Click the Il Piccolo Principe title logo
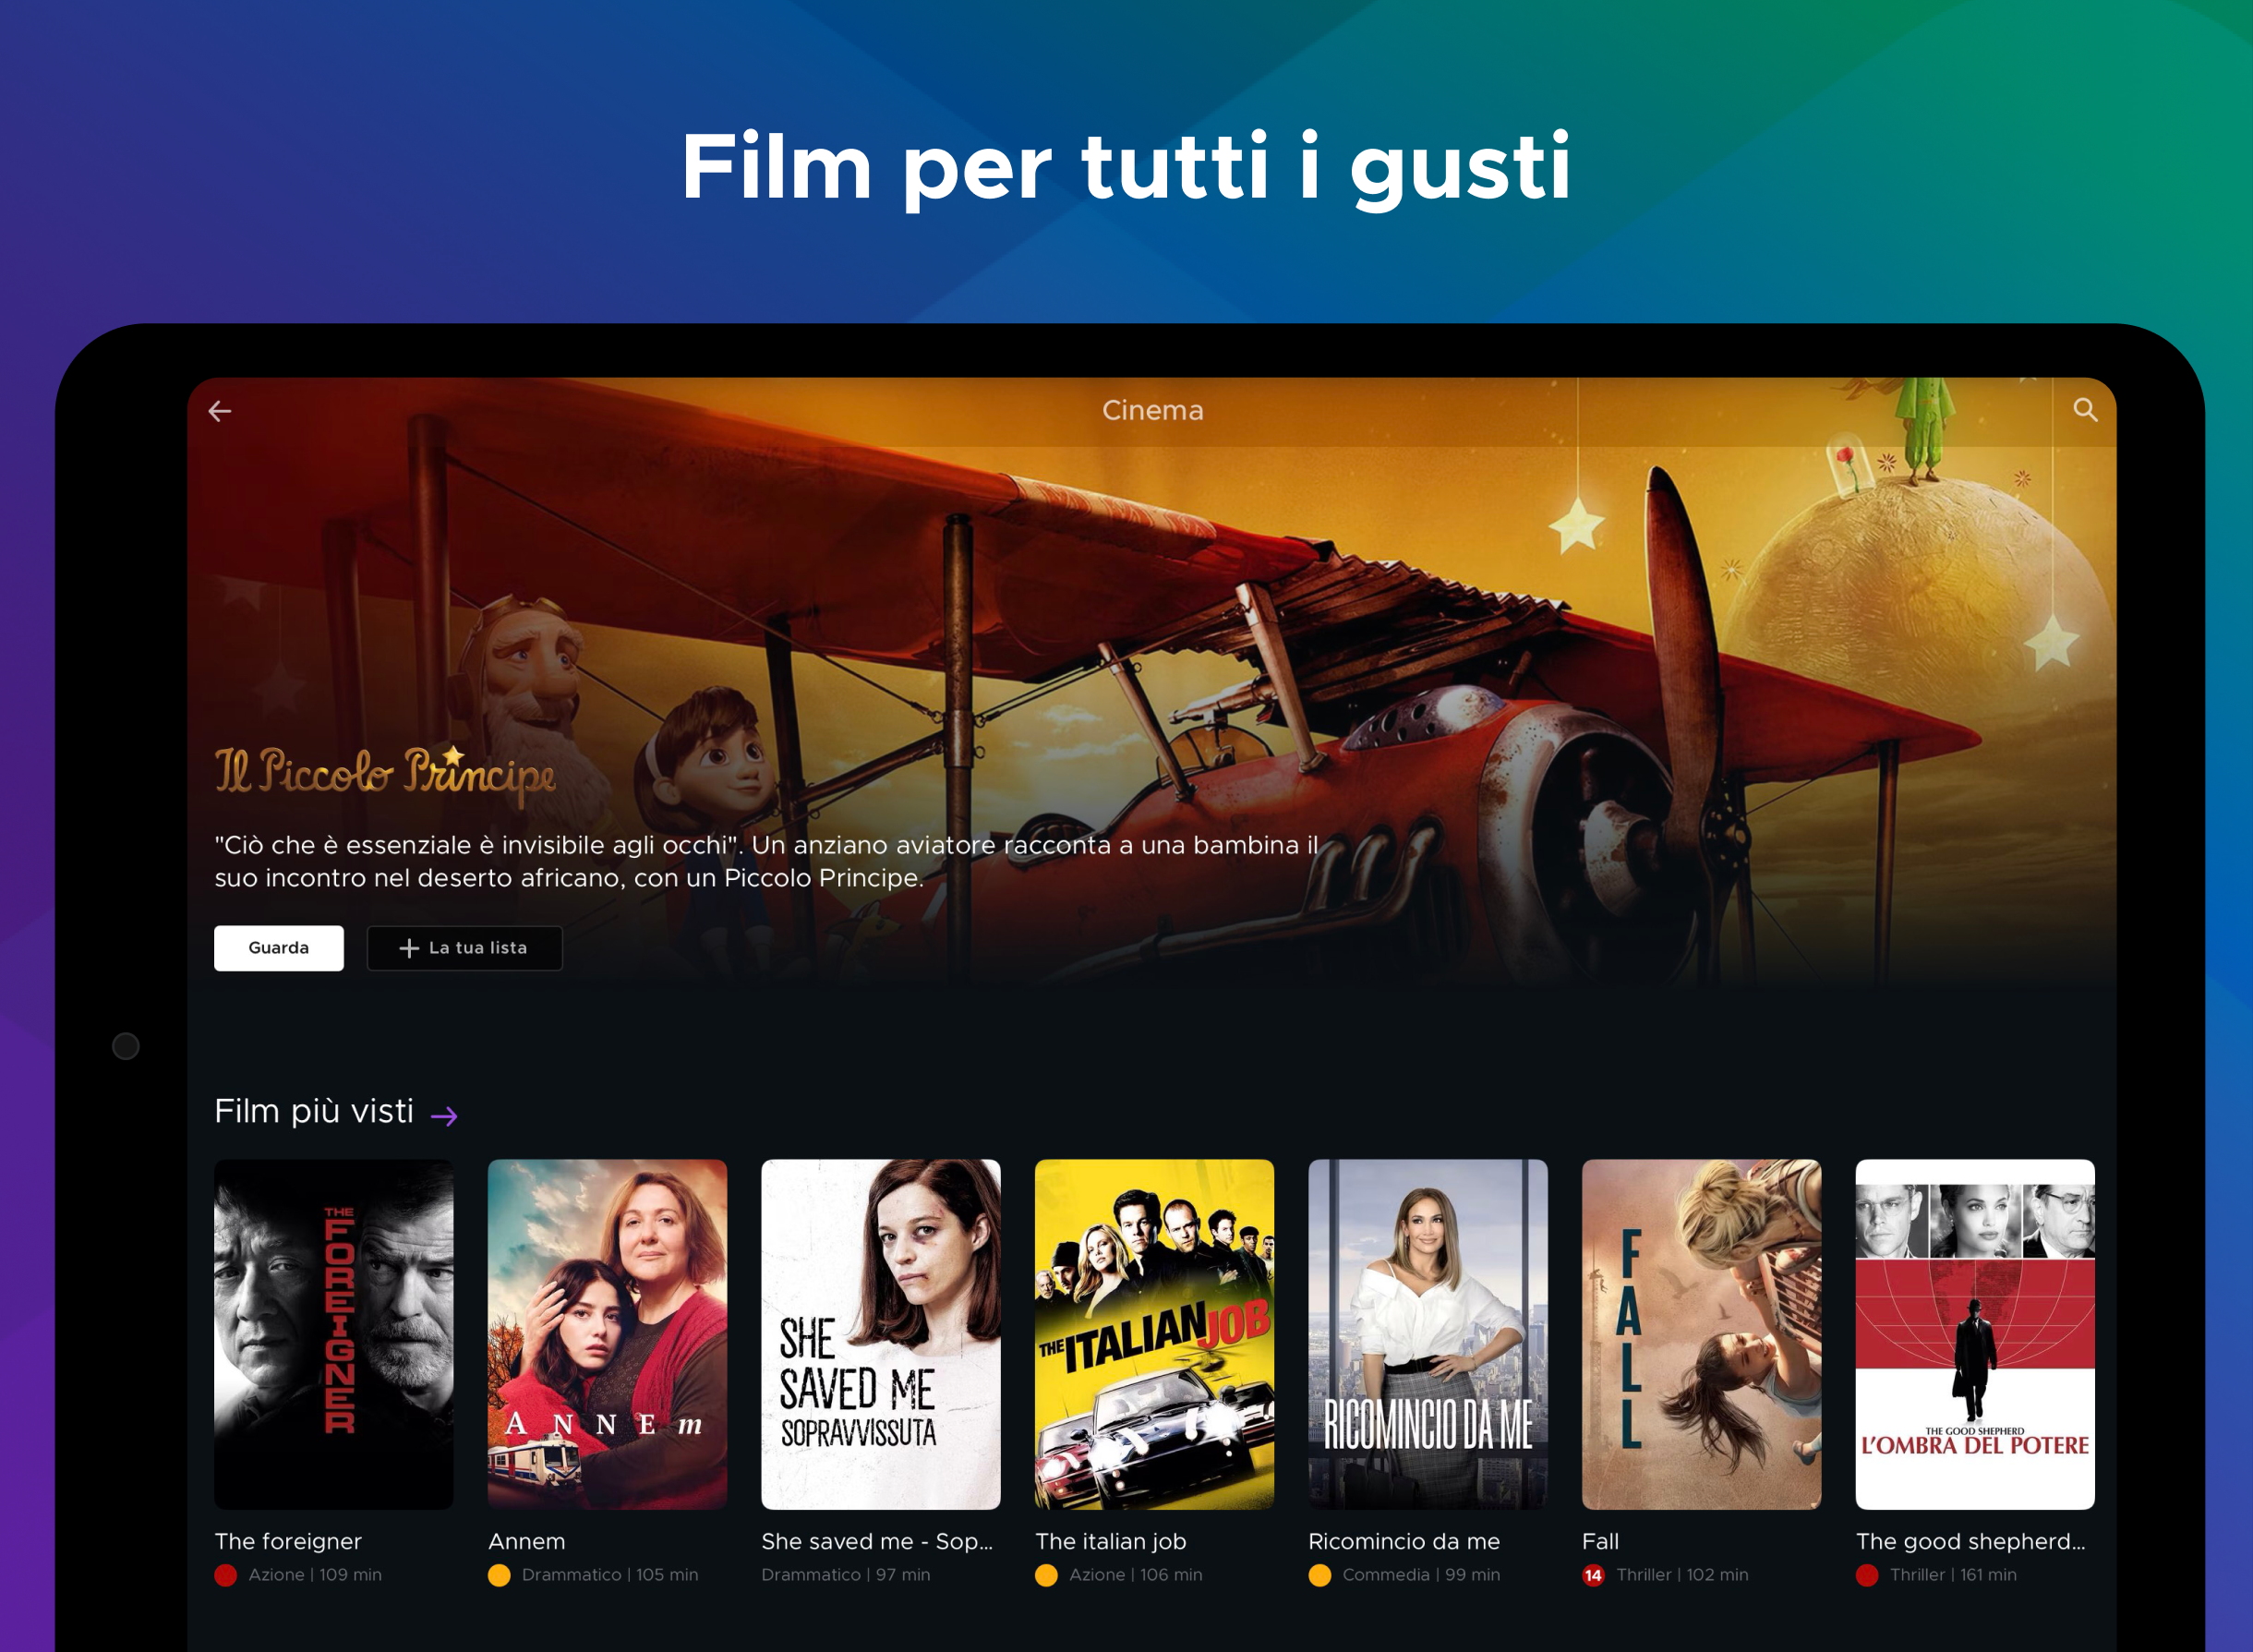Viewport: 2253px width, 1652px height. pos(385,775)
